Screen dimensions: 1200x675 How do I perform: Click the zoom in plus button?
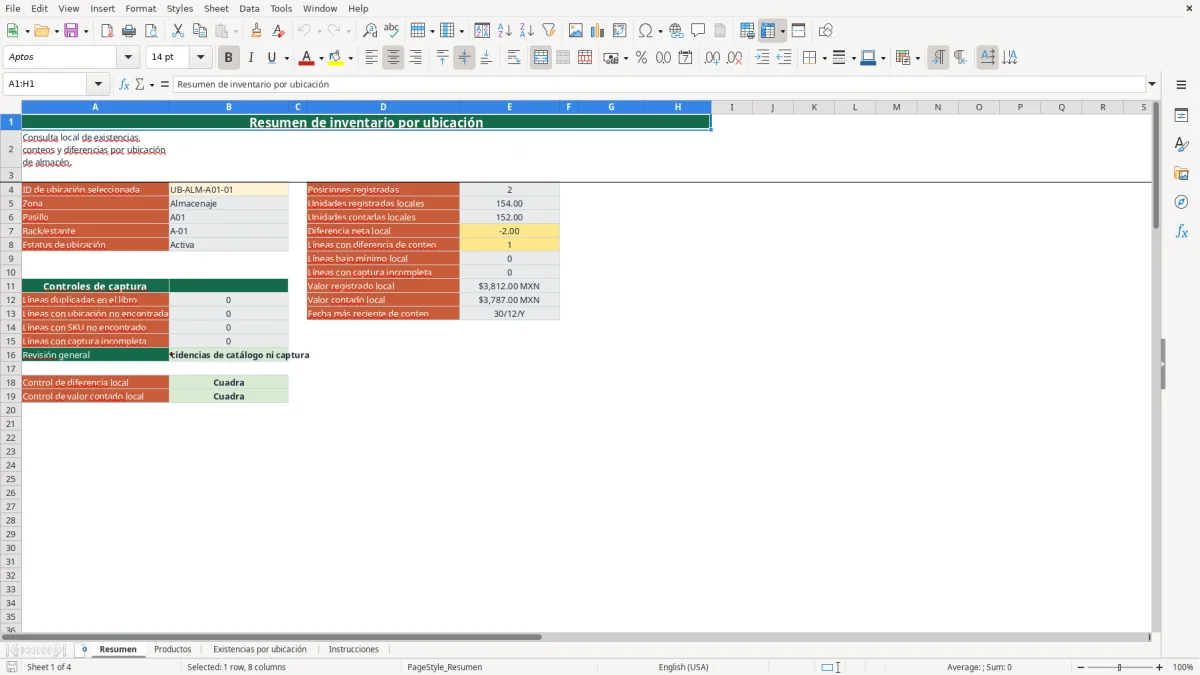pyautogui.click(x=1160, y=667)
